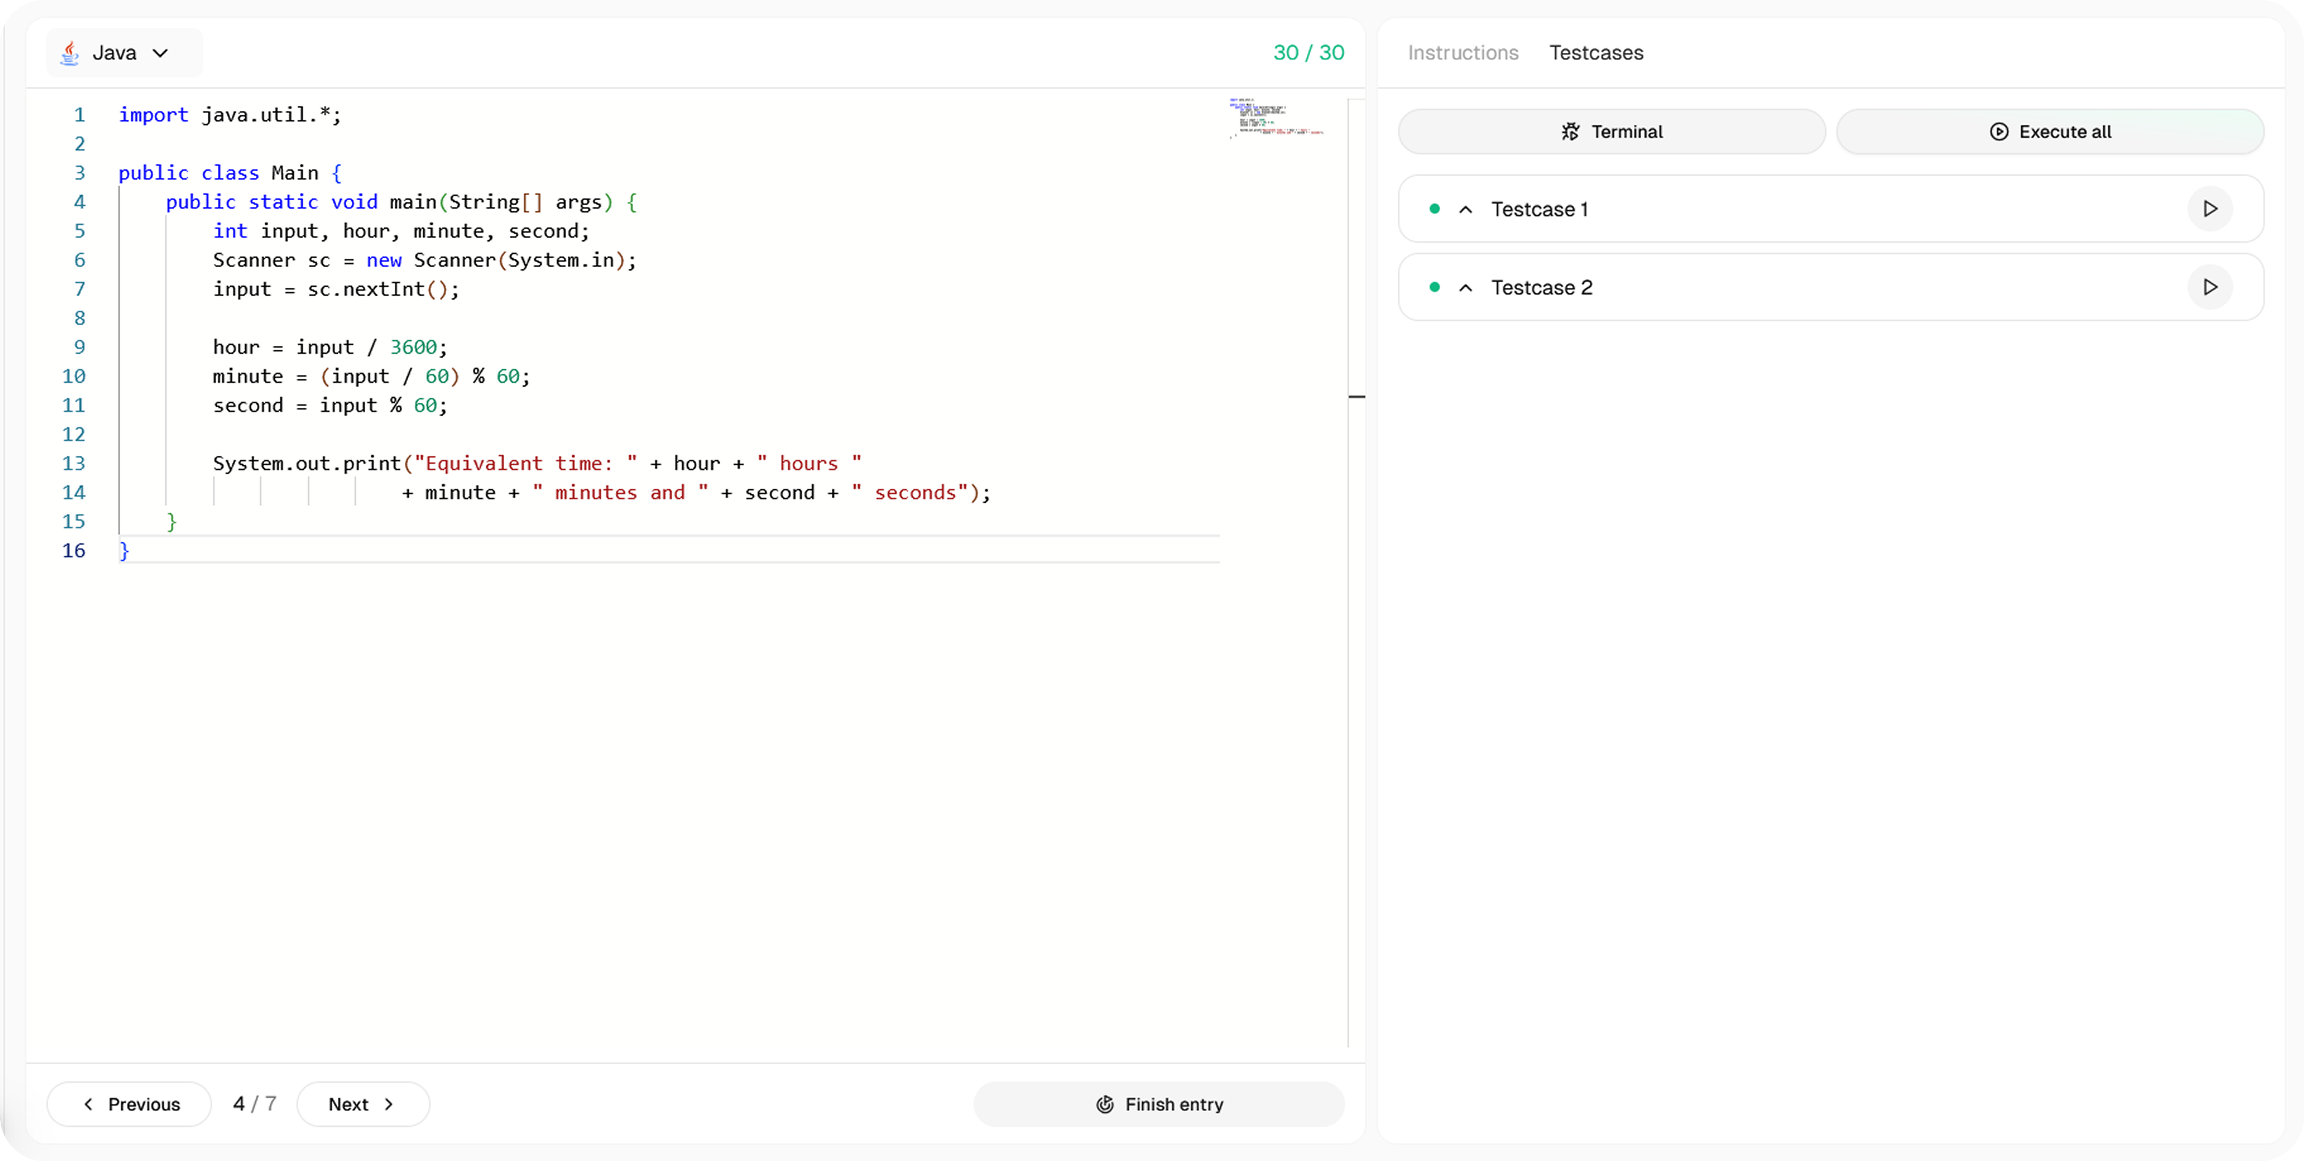The height and width of the screenshot is (1161, 2304).
Task: Collapse Testcase 1 using its chevron
Action: [x=1466, y=209]
